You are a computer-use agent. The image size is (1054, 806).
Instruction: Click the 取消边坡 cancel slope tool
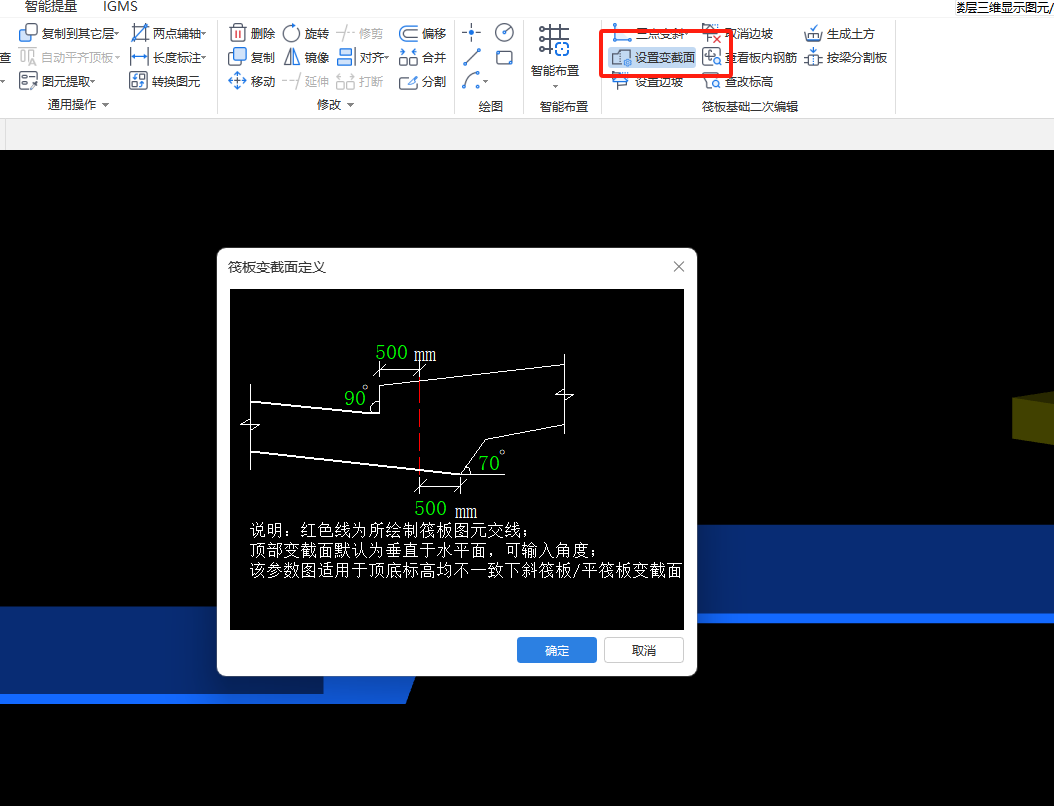tap(738, 33)
